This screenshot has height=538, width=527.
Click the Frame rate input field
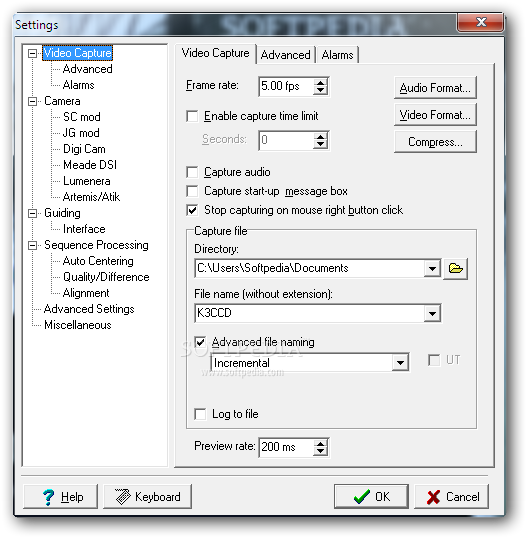(286, 86)
